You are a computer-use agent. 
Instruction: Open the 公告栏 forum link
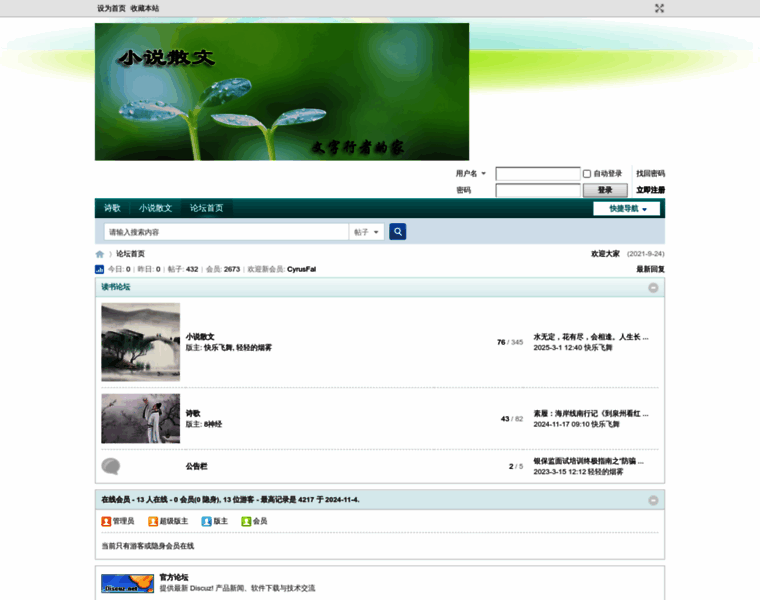coord(196,466)
